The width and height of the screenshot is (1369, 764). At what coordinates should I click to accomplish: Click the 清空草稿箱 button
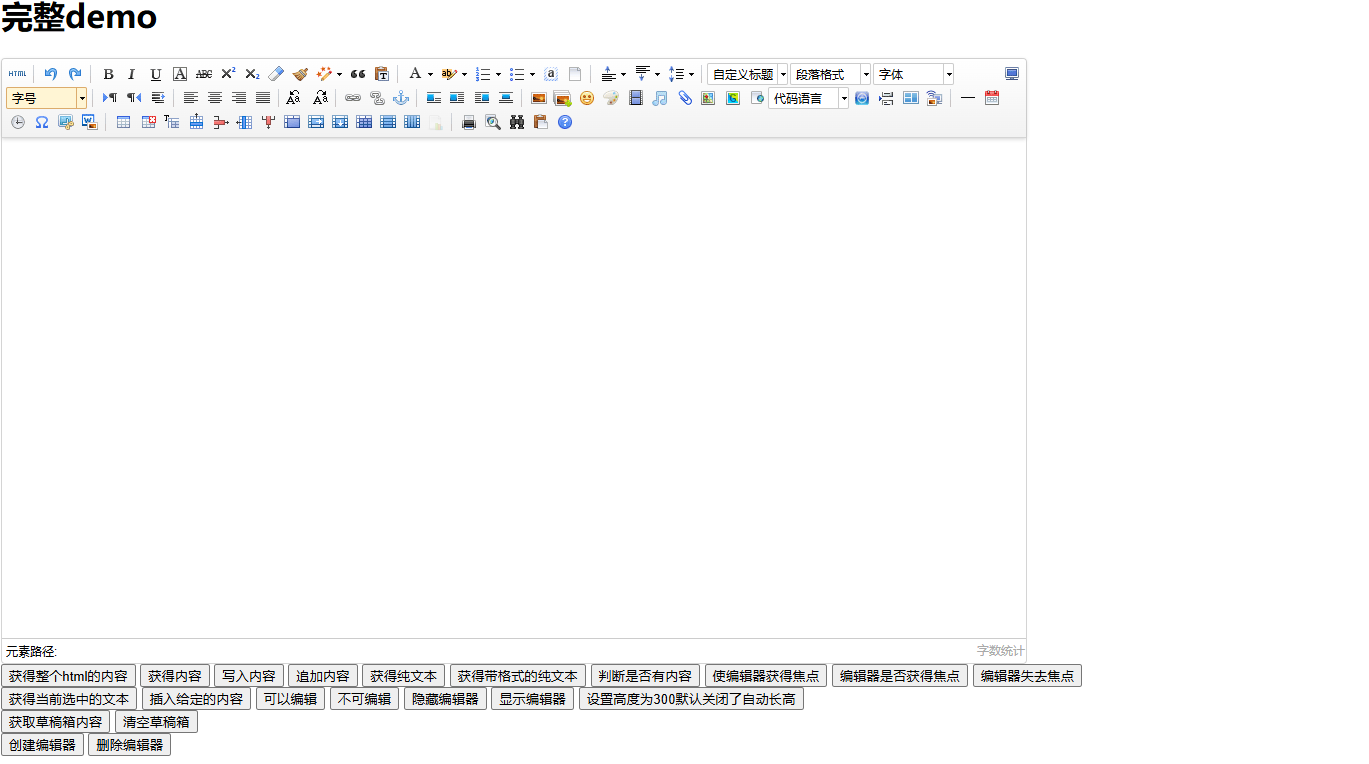(155, 721)
